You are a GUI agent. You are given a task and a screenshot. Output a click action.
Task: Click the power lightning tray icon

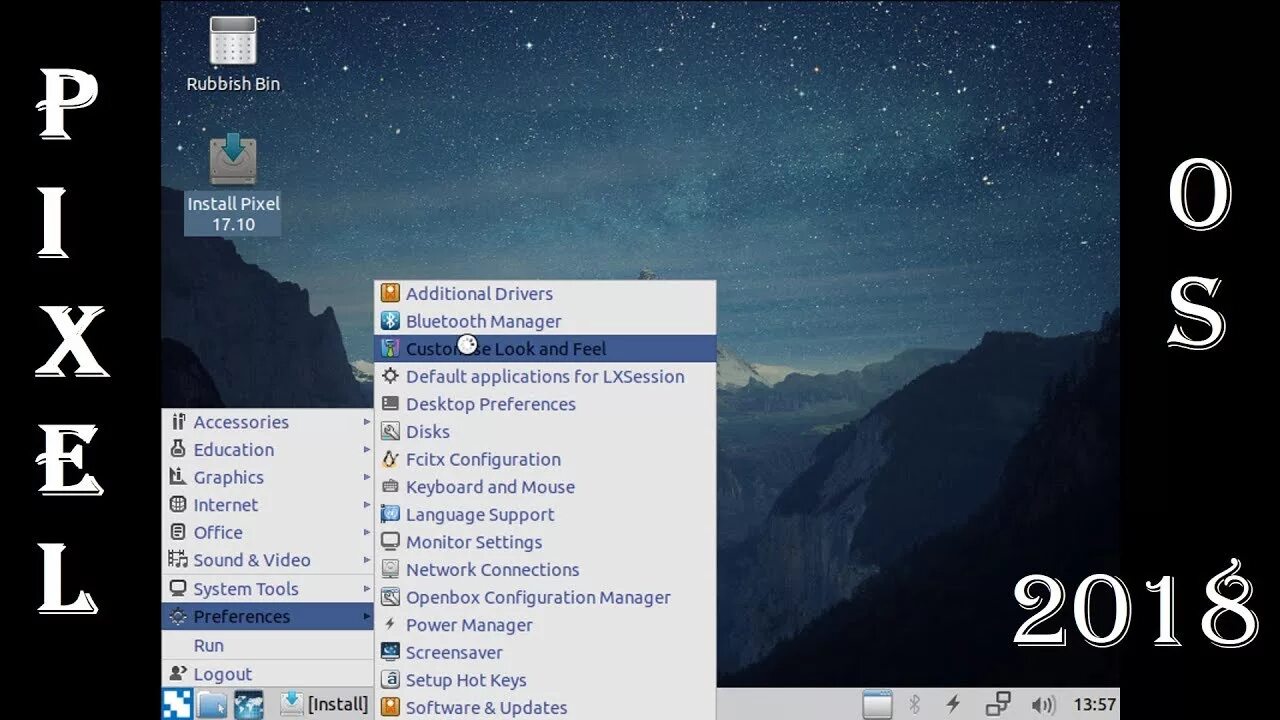point(953,704)
